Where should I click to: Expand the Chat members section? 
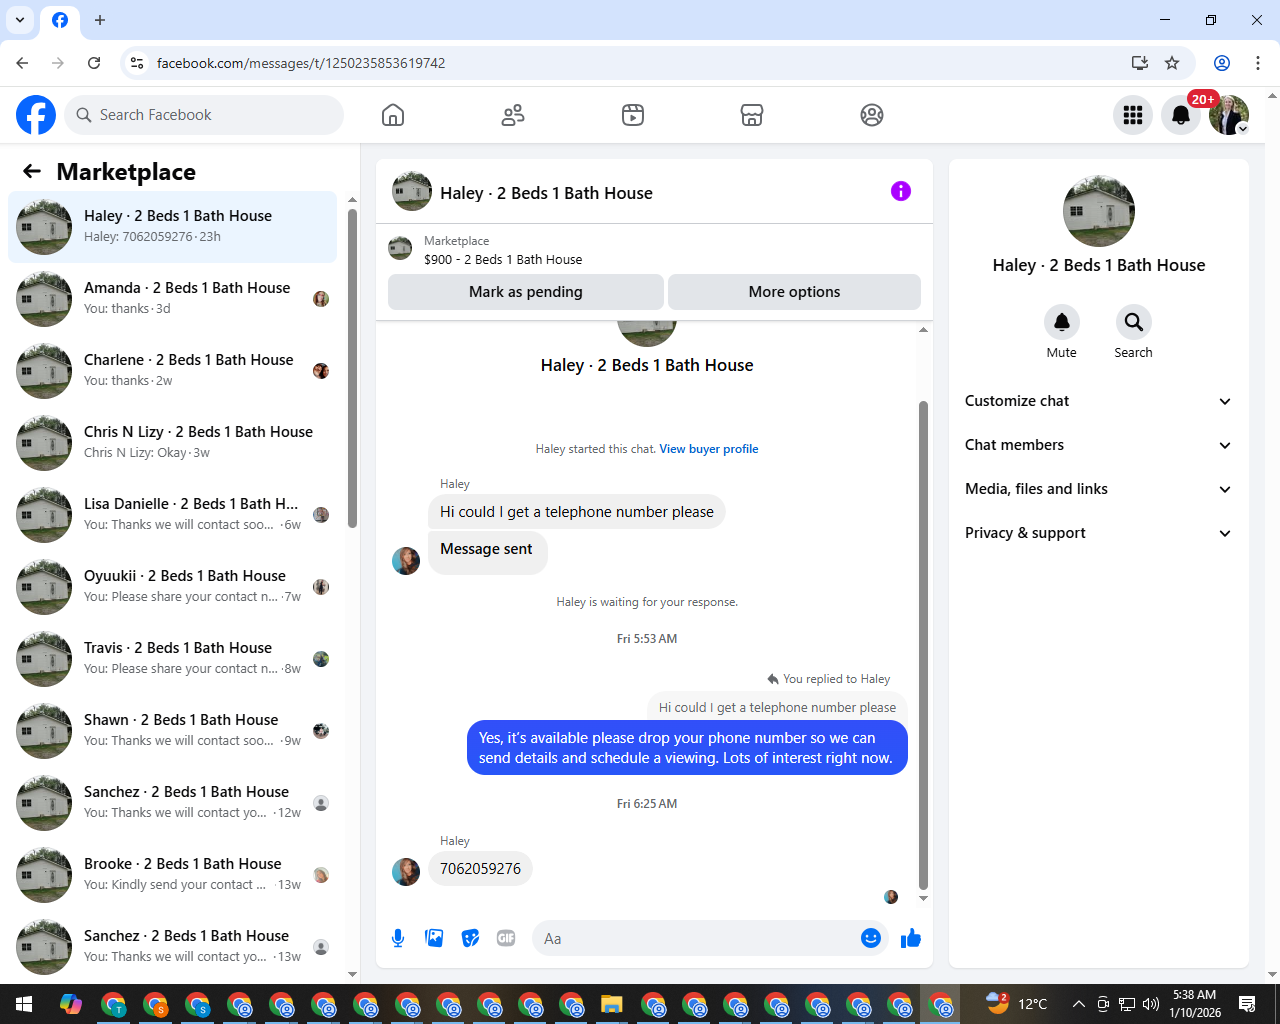click(1097, 445)
